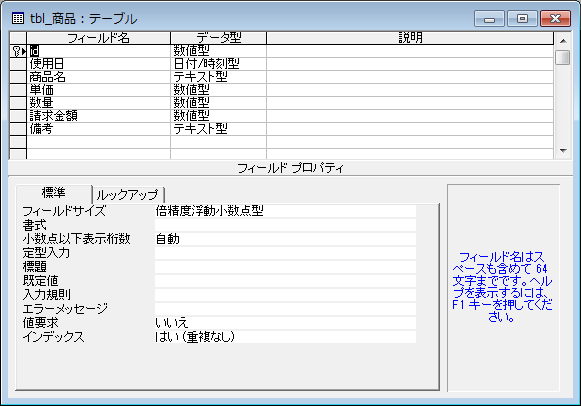Select the 商品名 field name cell
Image resolution: width=581 pixels, height=406 pixels.
pos(99,77)
